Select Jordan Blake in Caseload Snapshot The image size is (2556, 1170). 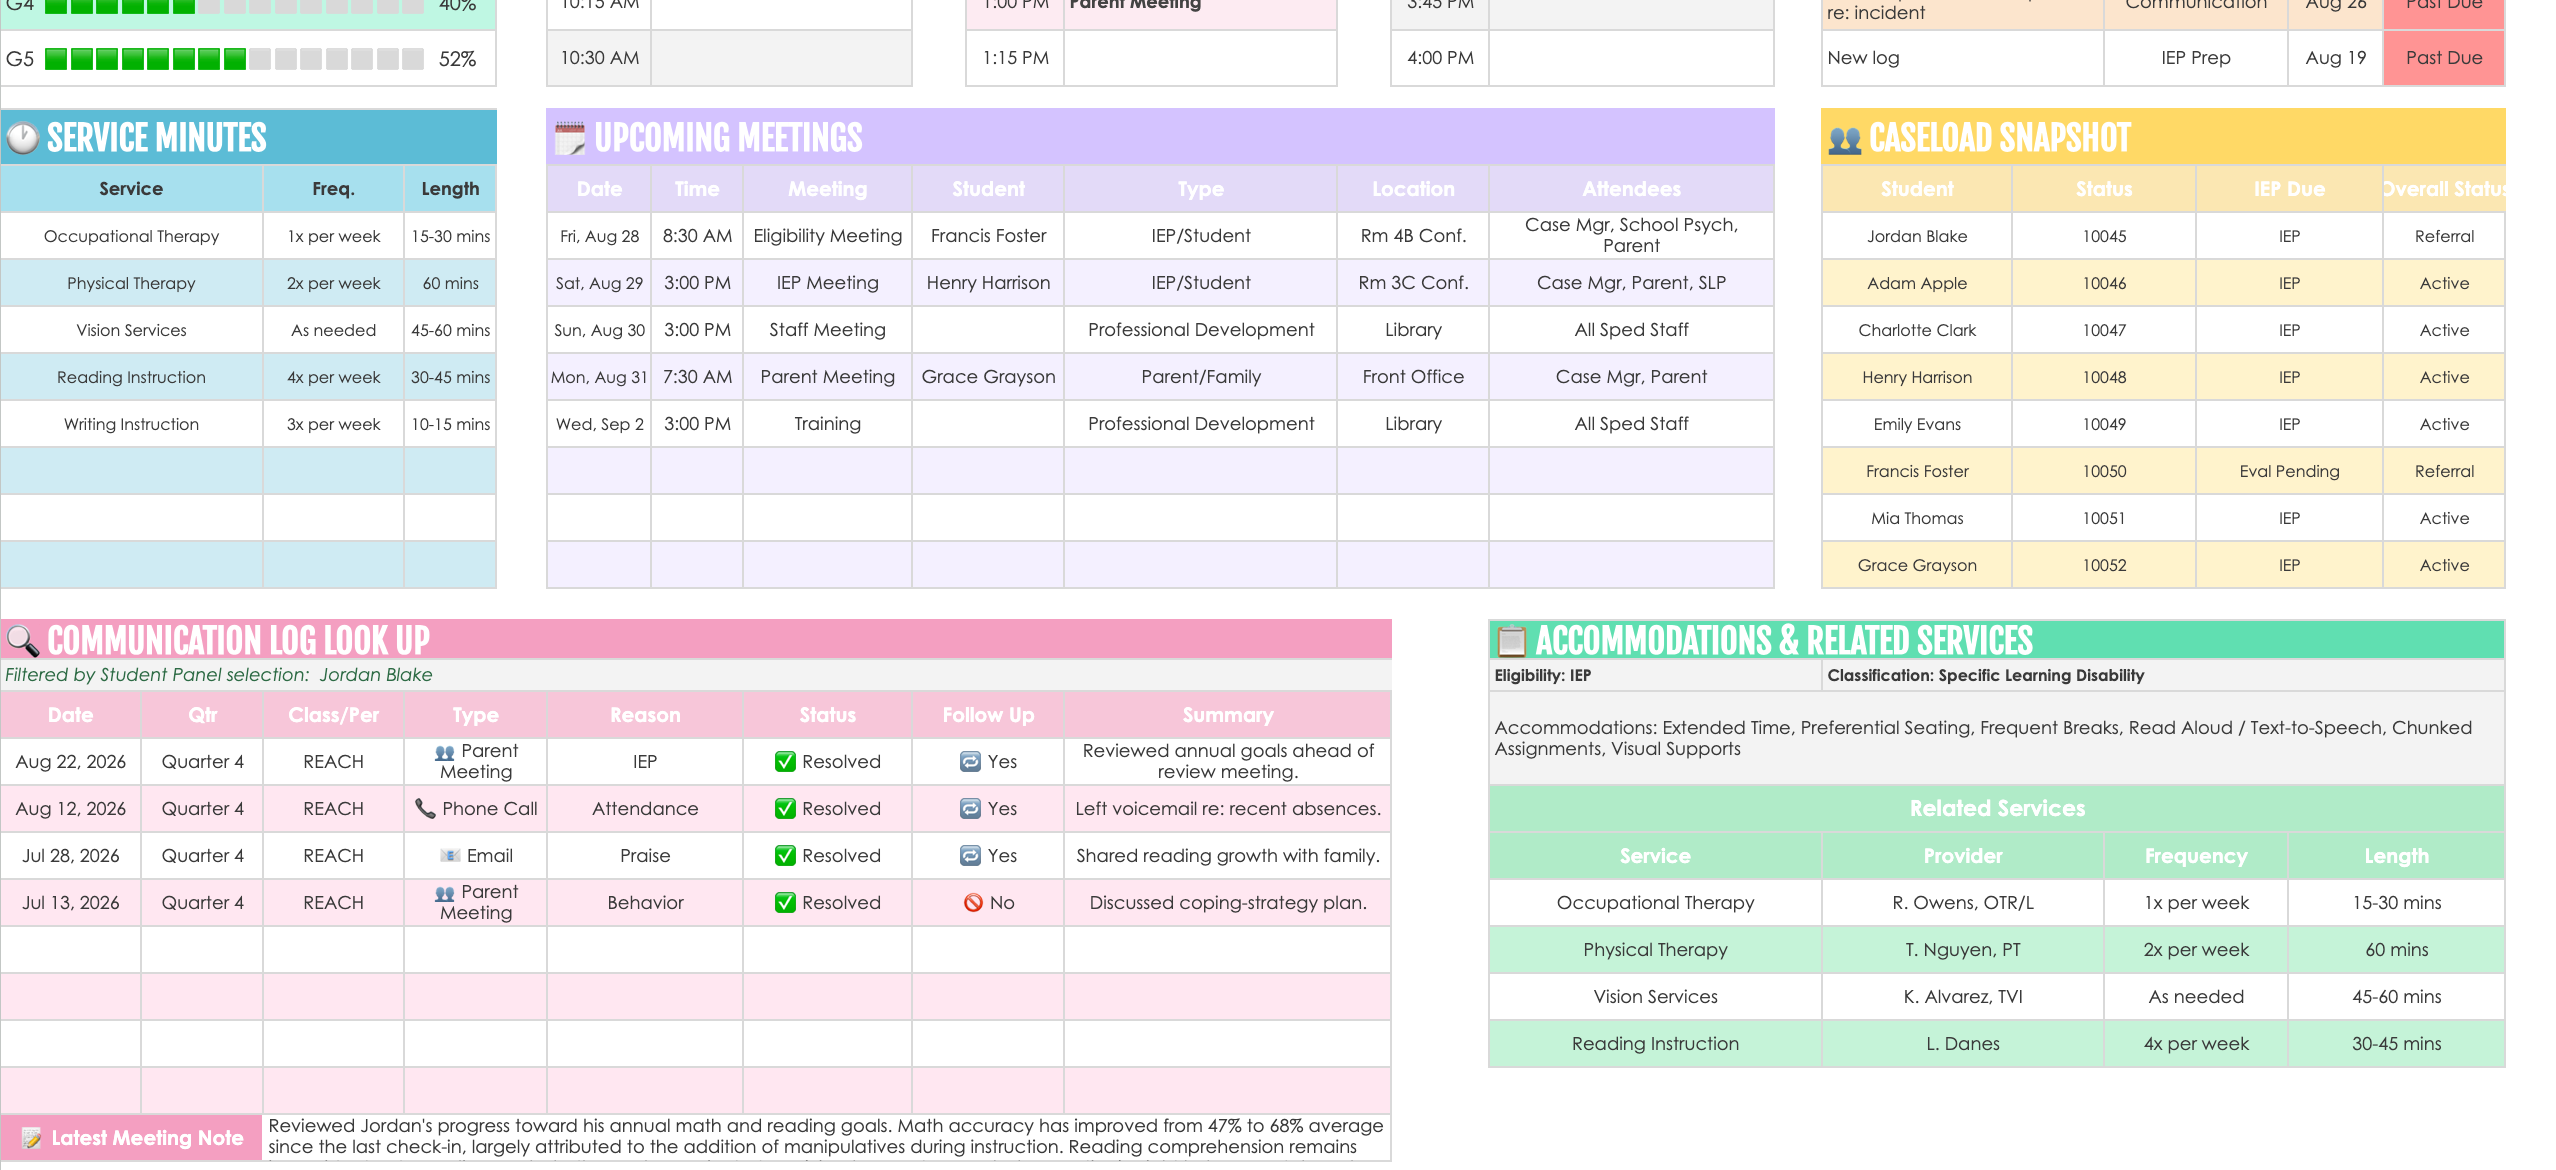[x=1916, y=237]
